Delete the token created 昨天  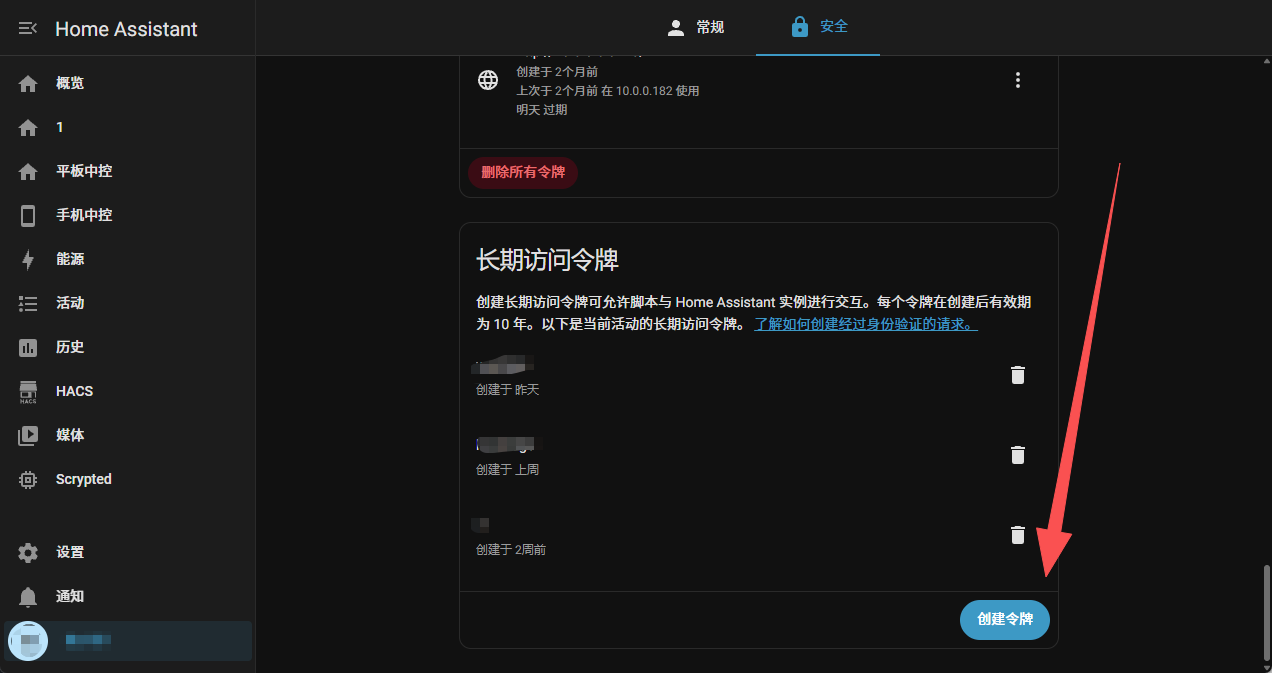point(1018,375)
